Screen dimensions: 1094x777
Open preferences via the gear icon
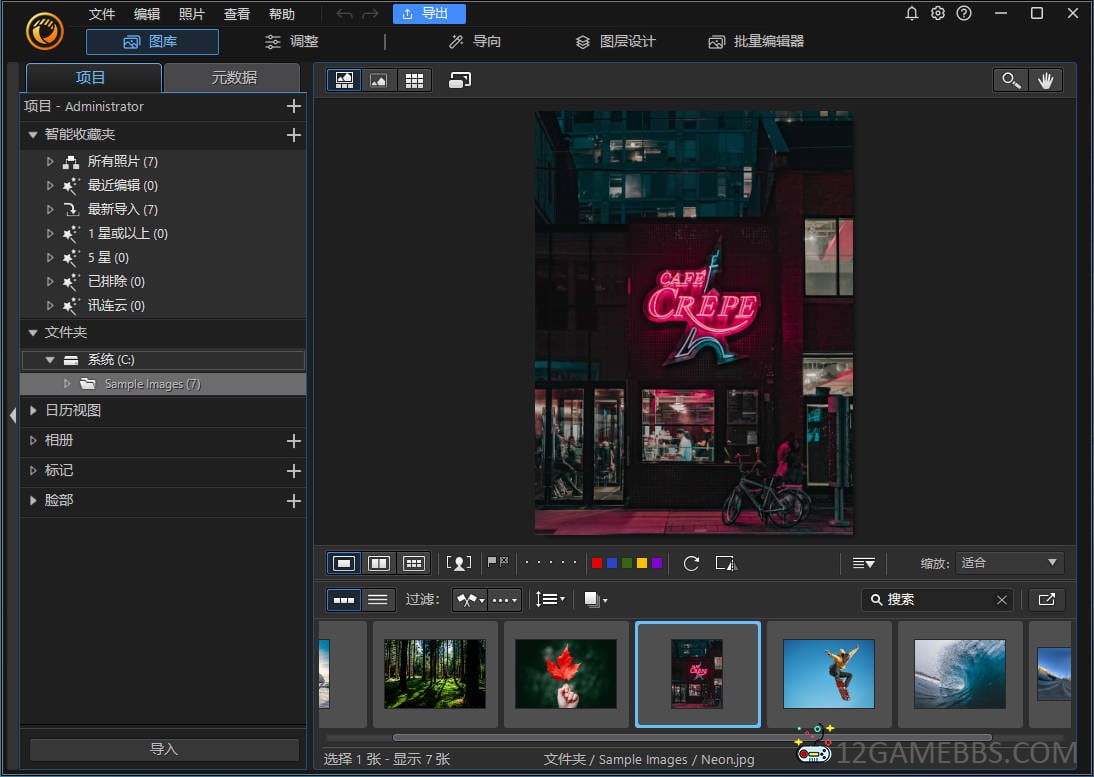pos(938,13)
